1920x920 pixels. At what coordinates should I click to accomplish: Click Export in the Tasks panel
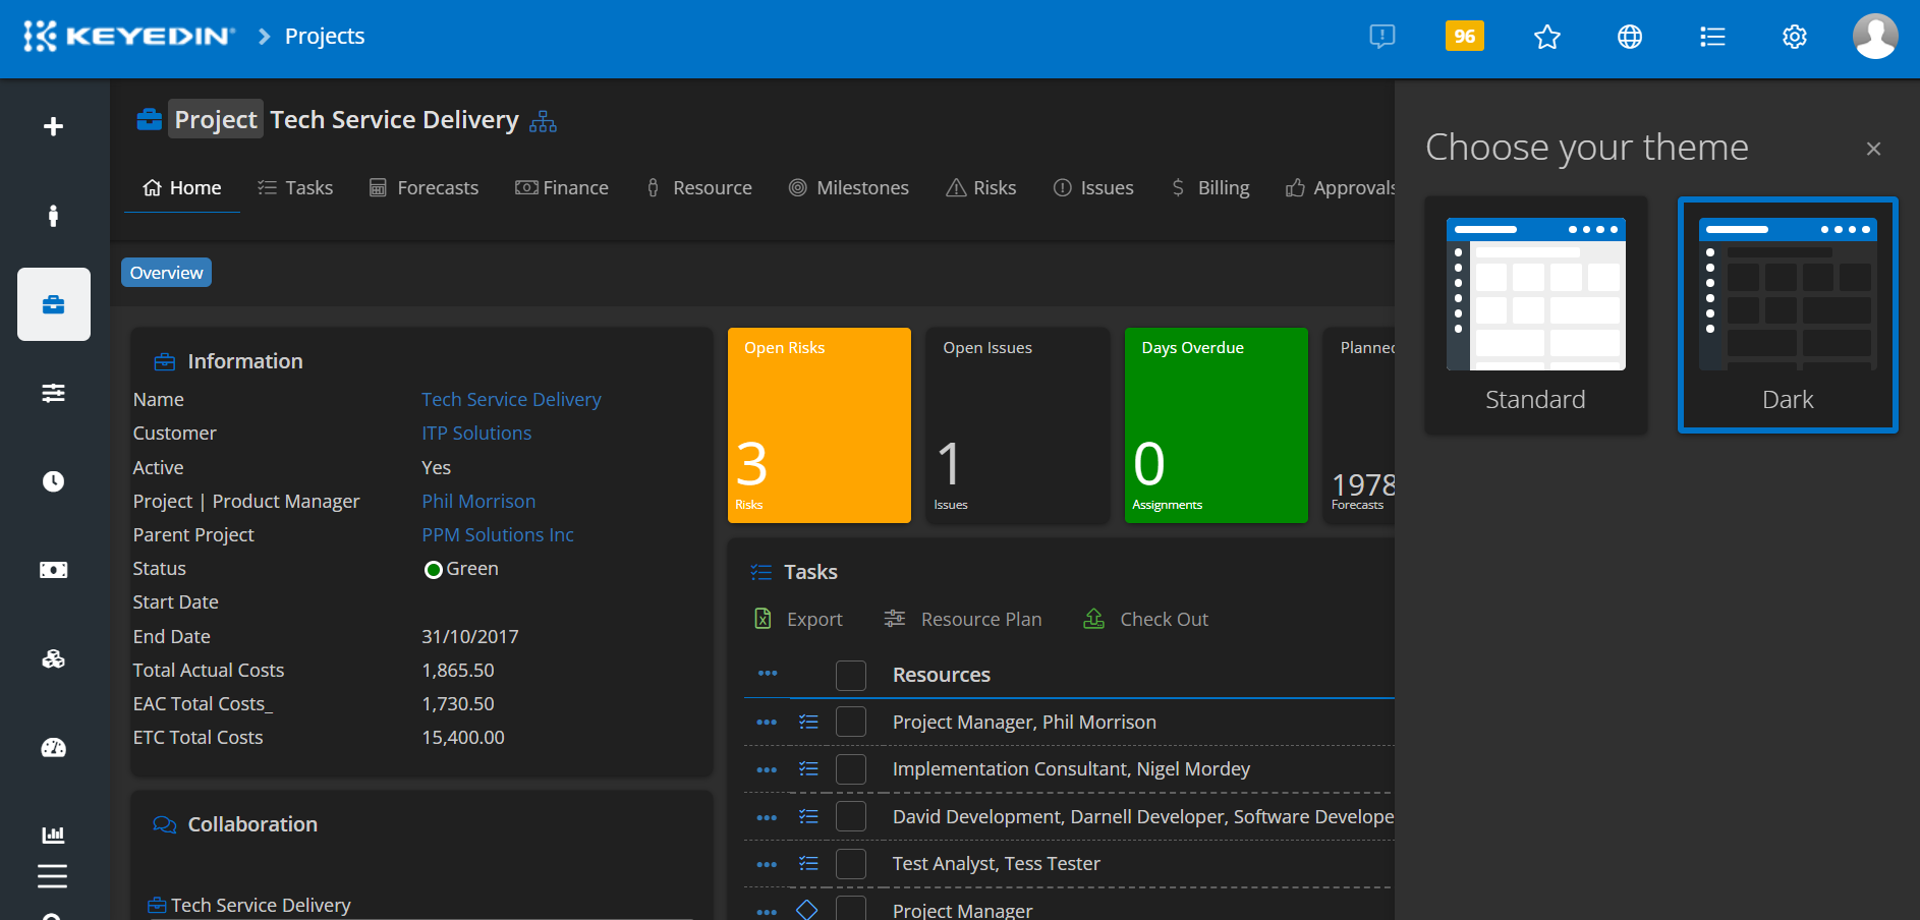798,620
